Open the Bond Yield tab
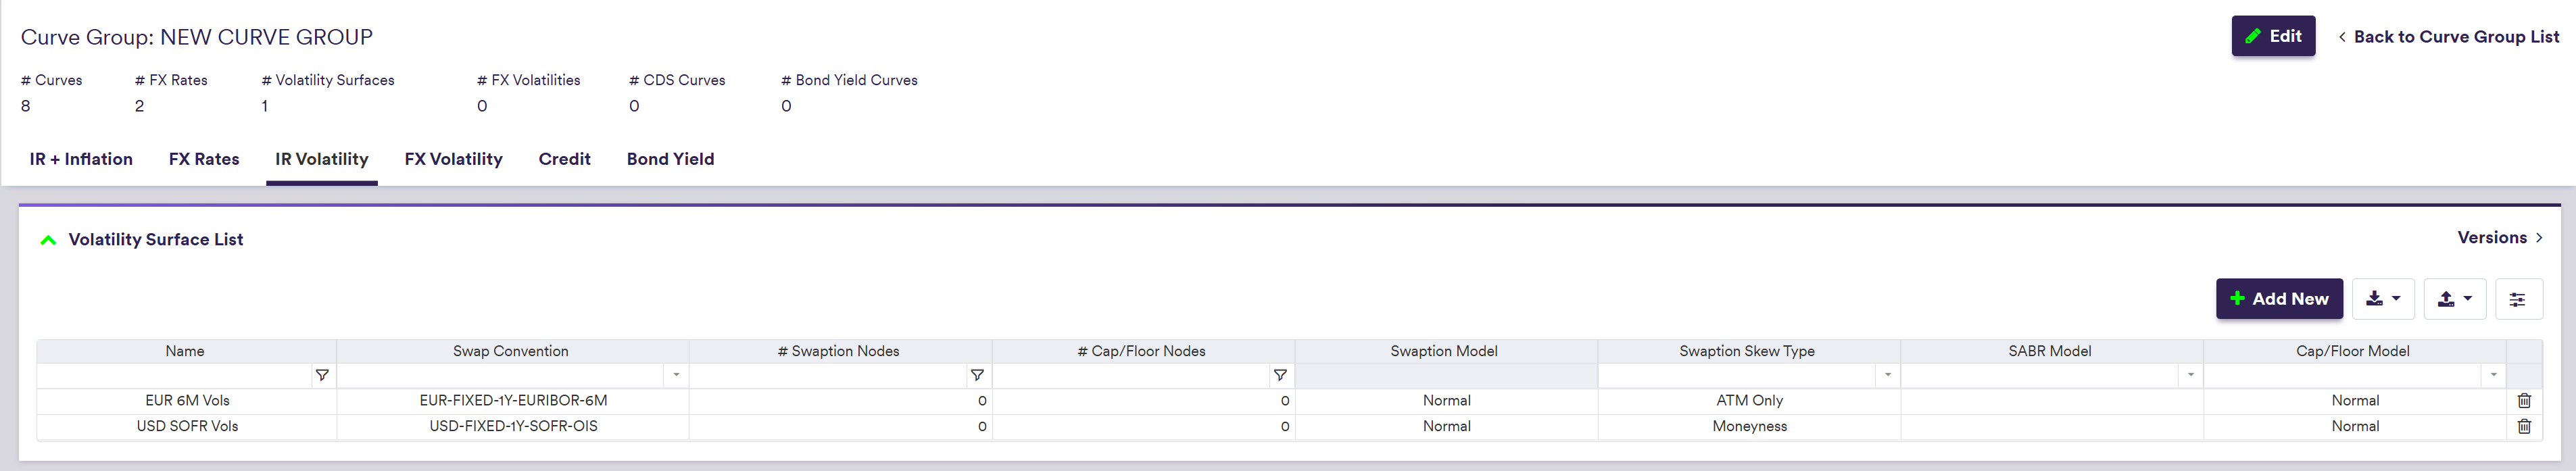 click(670, 159)
